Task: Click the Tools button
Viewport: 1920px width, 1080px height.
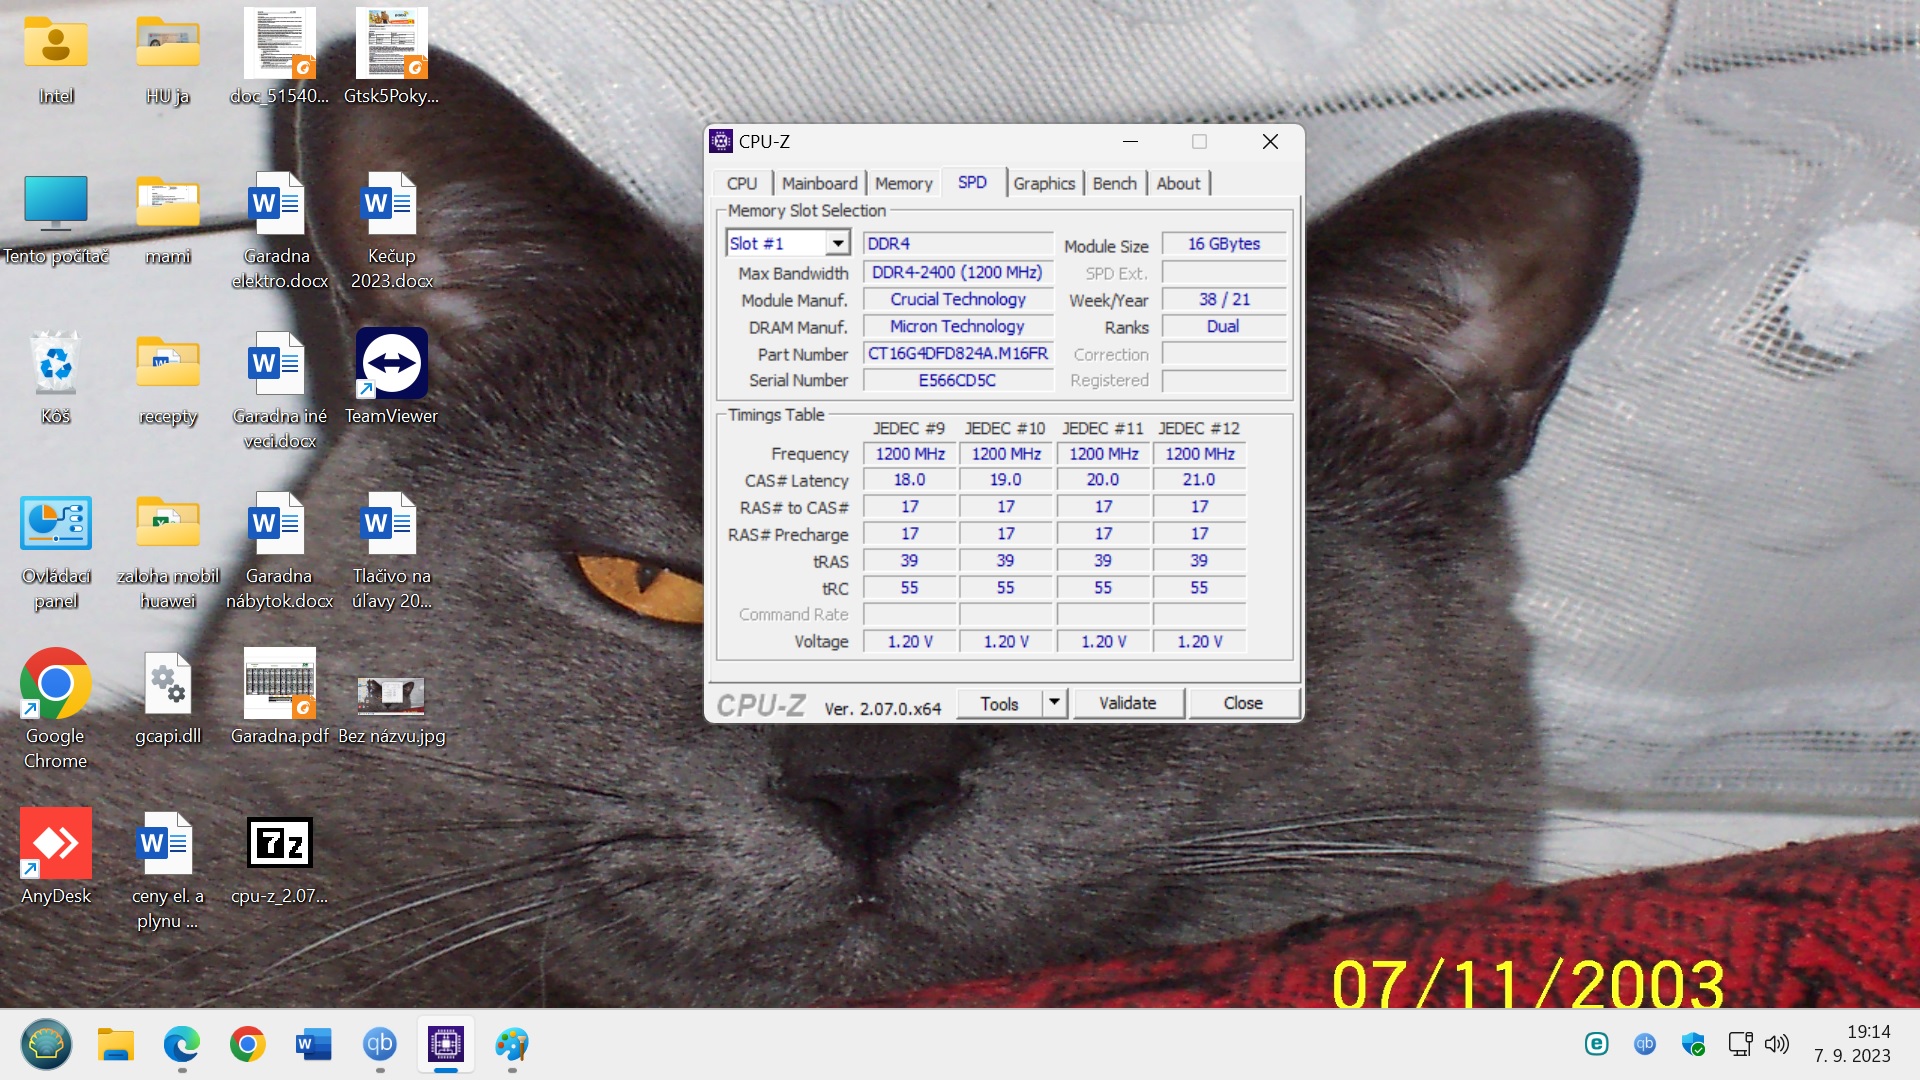Action: 999,703
